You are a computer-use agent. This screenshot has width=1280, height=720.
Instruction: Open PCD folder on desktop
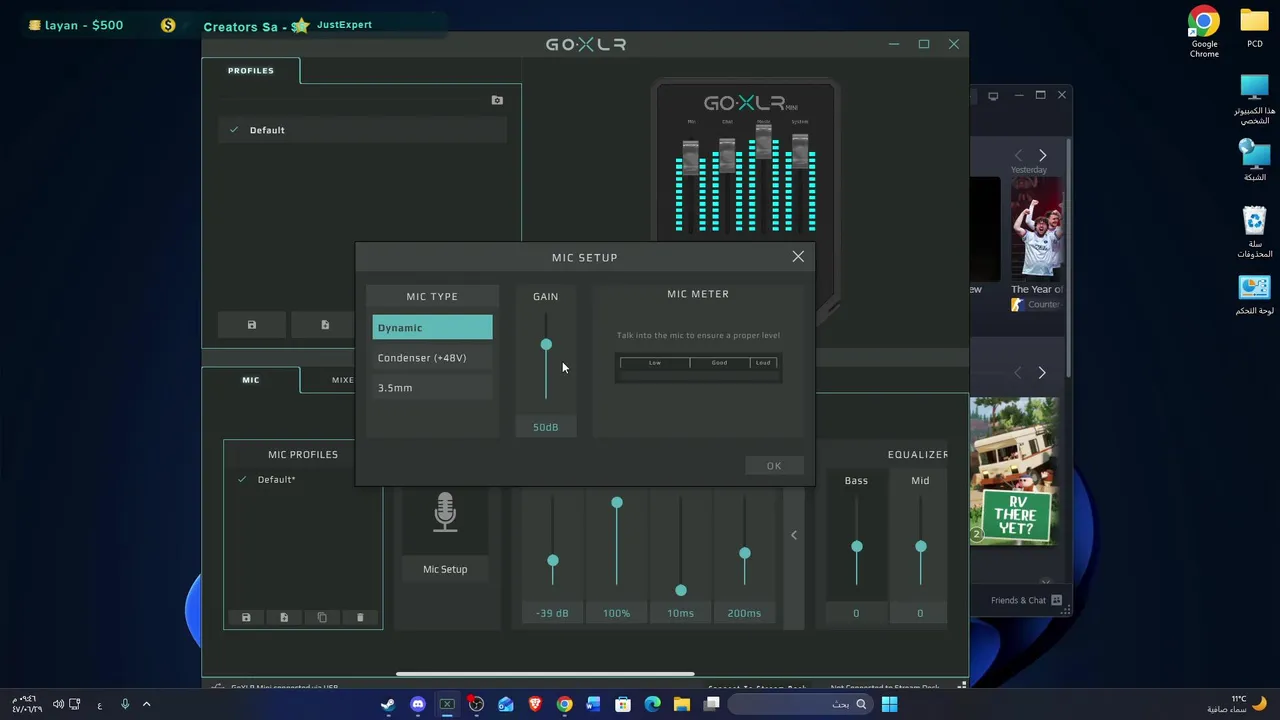tap(1254, 28)
